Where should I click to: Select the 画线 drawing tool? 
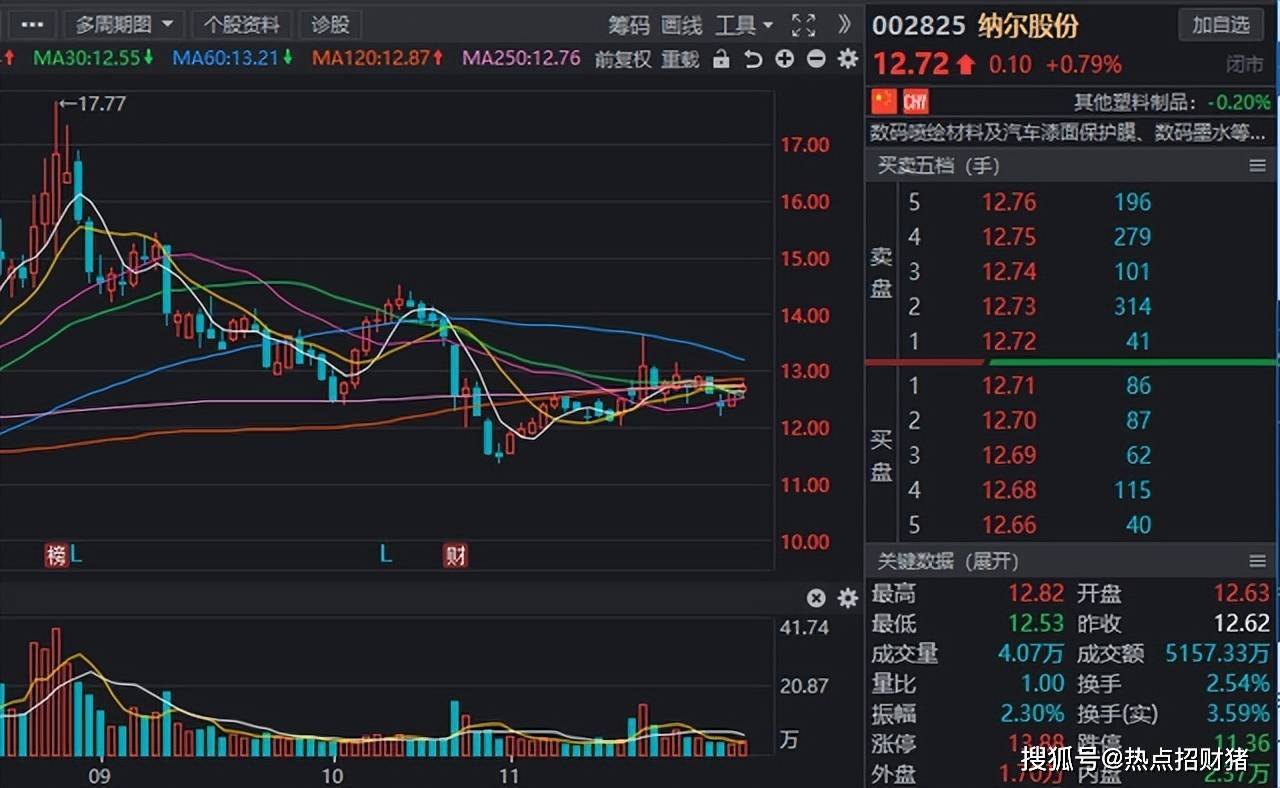(x=682, y=25)
